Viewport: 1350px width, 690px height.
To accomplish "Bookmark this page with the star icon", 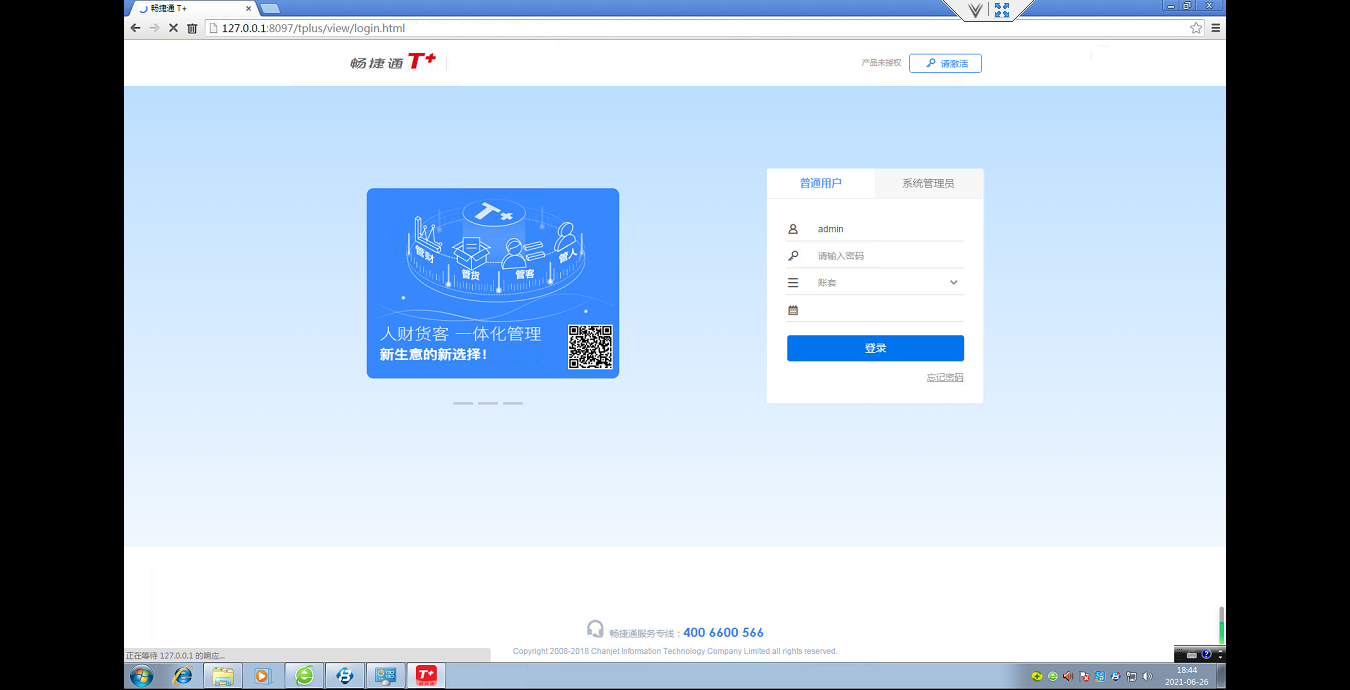I will coord(1196,28).
